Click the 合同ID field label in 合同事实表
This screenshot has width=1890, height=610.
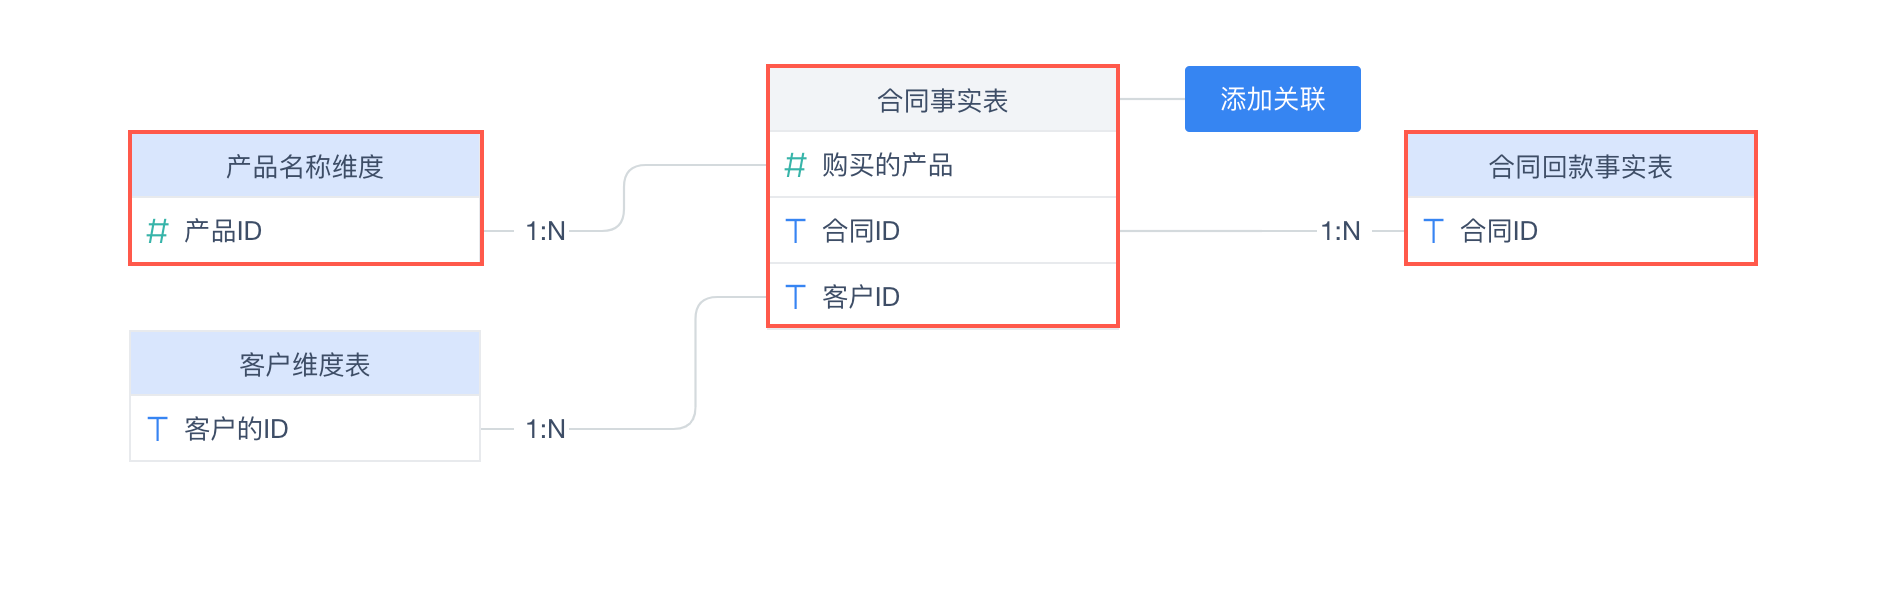tap(861, 231)
